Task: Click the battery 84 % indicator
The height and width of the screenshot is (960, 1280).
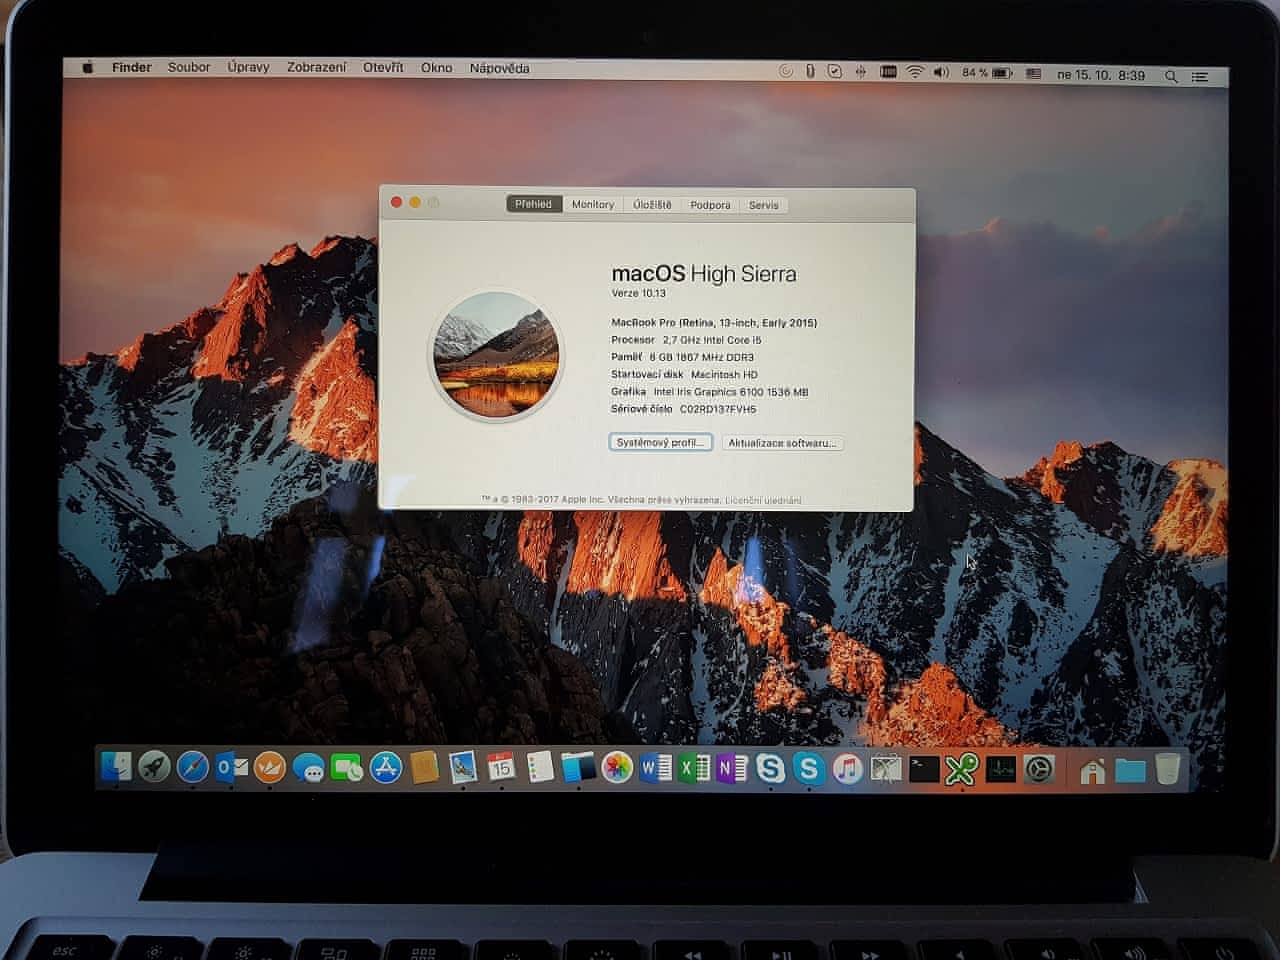Action: (988, 73)
